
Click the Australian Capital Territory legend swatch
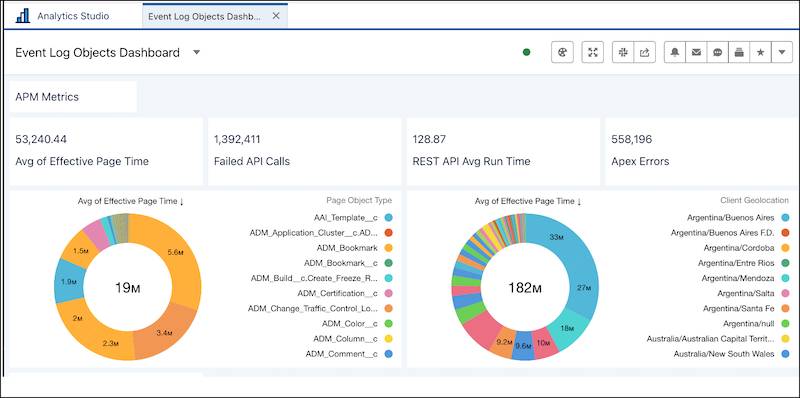785,339
